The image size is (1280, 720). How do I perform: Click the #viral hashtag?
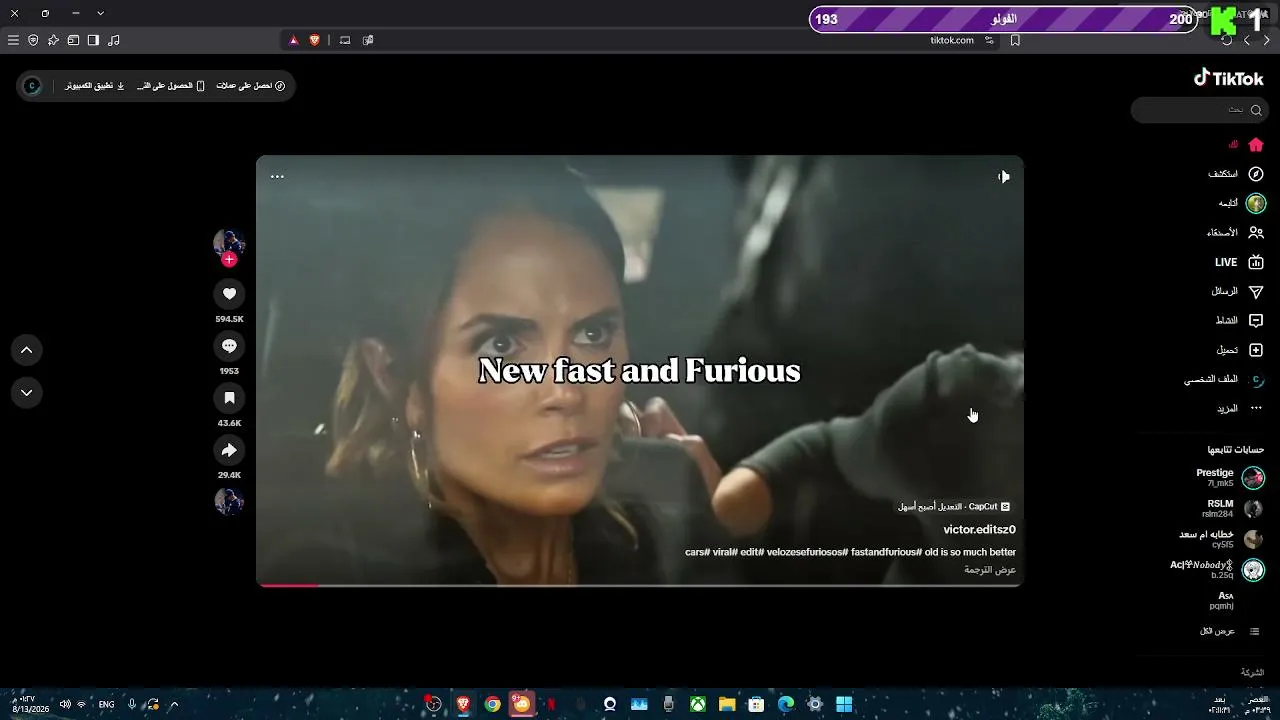pos(725,552)
